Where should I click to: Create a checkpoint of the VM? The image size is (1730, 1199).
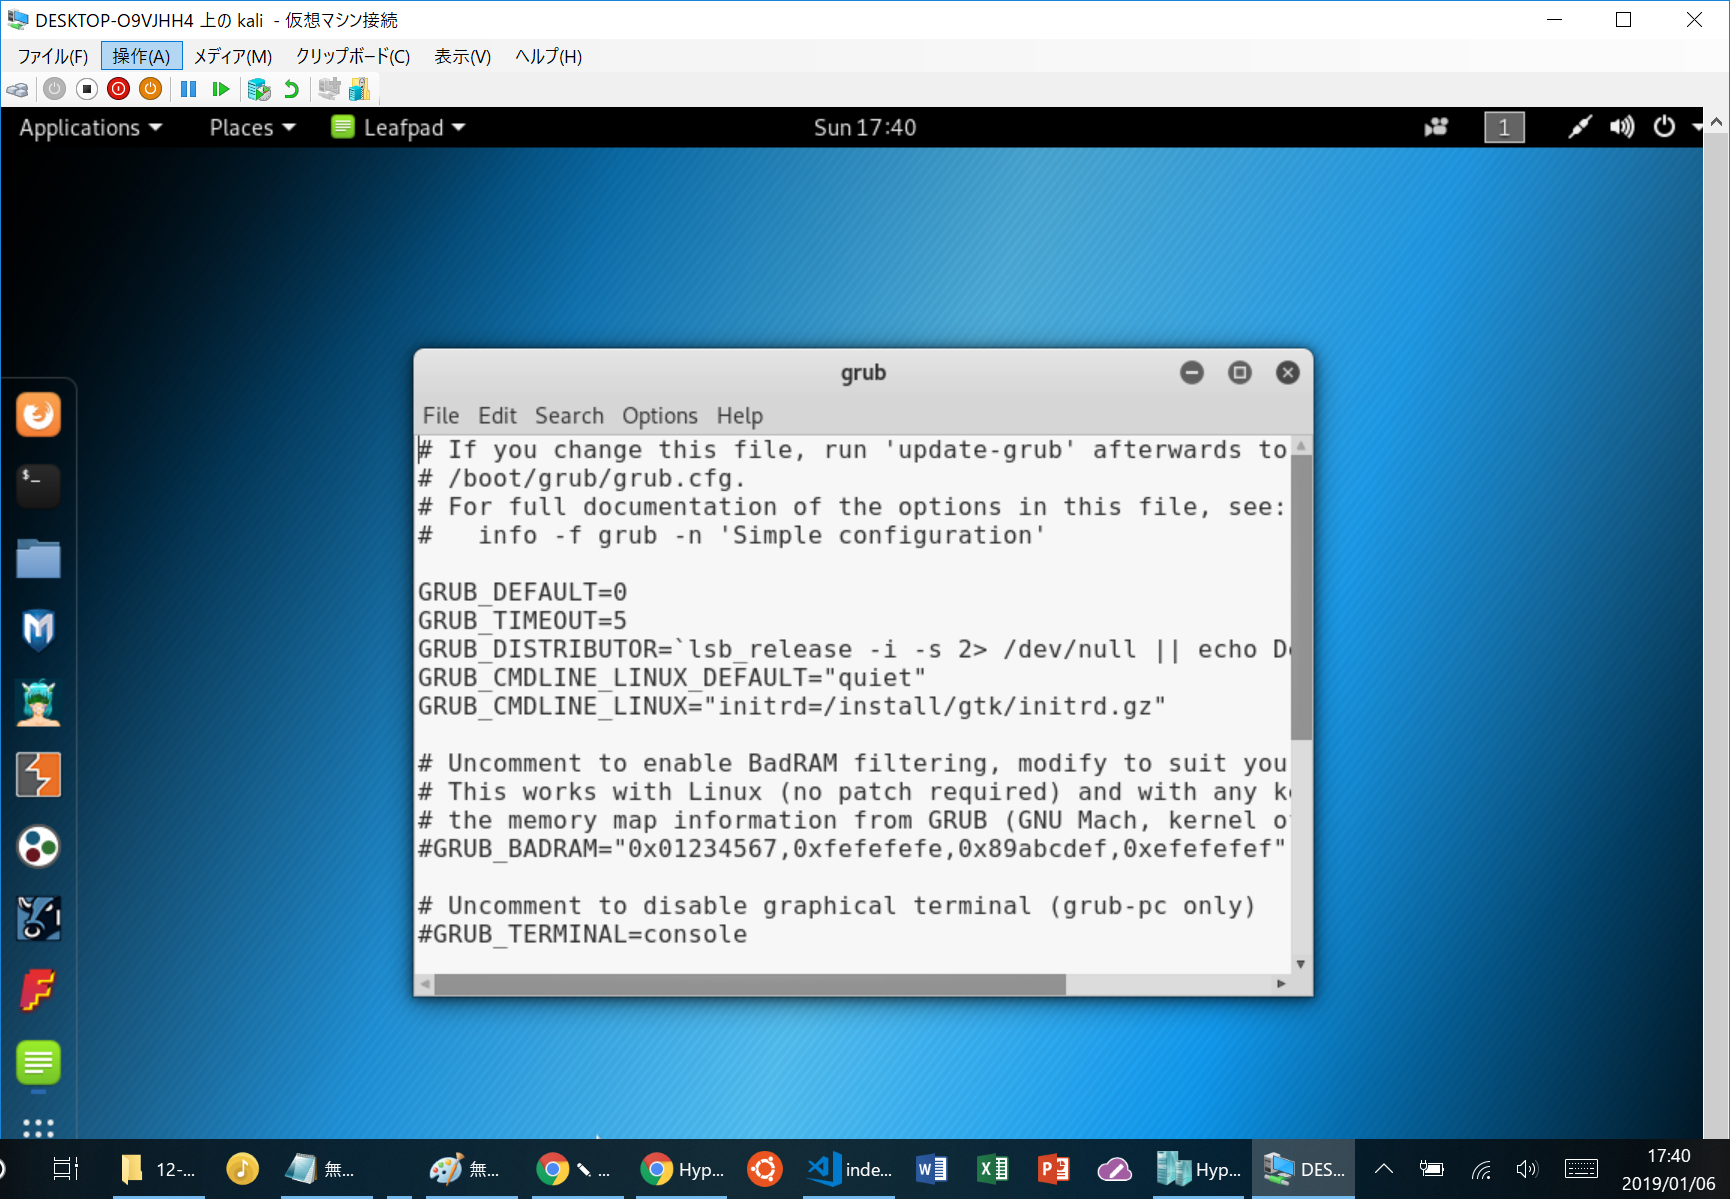(x=259, y=89)
